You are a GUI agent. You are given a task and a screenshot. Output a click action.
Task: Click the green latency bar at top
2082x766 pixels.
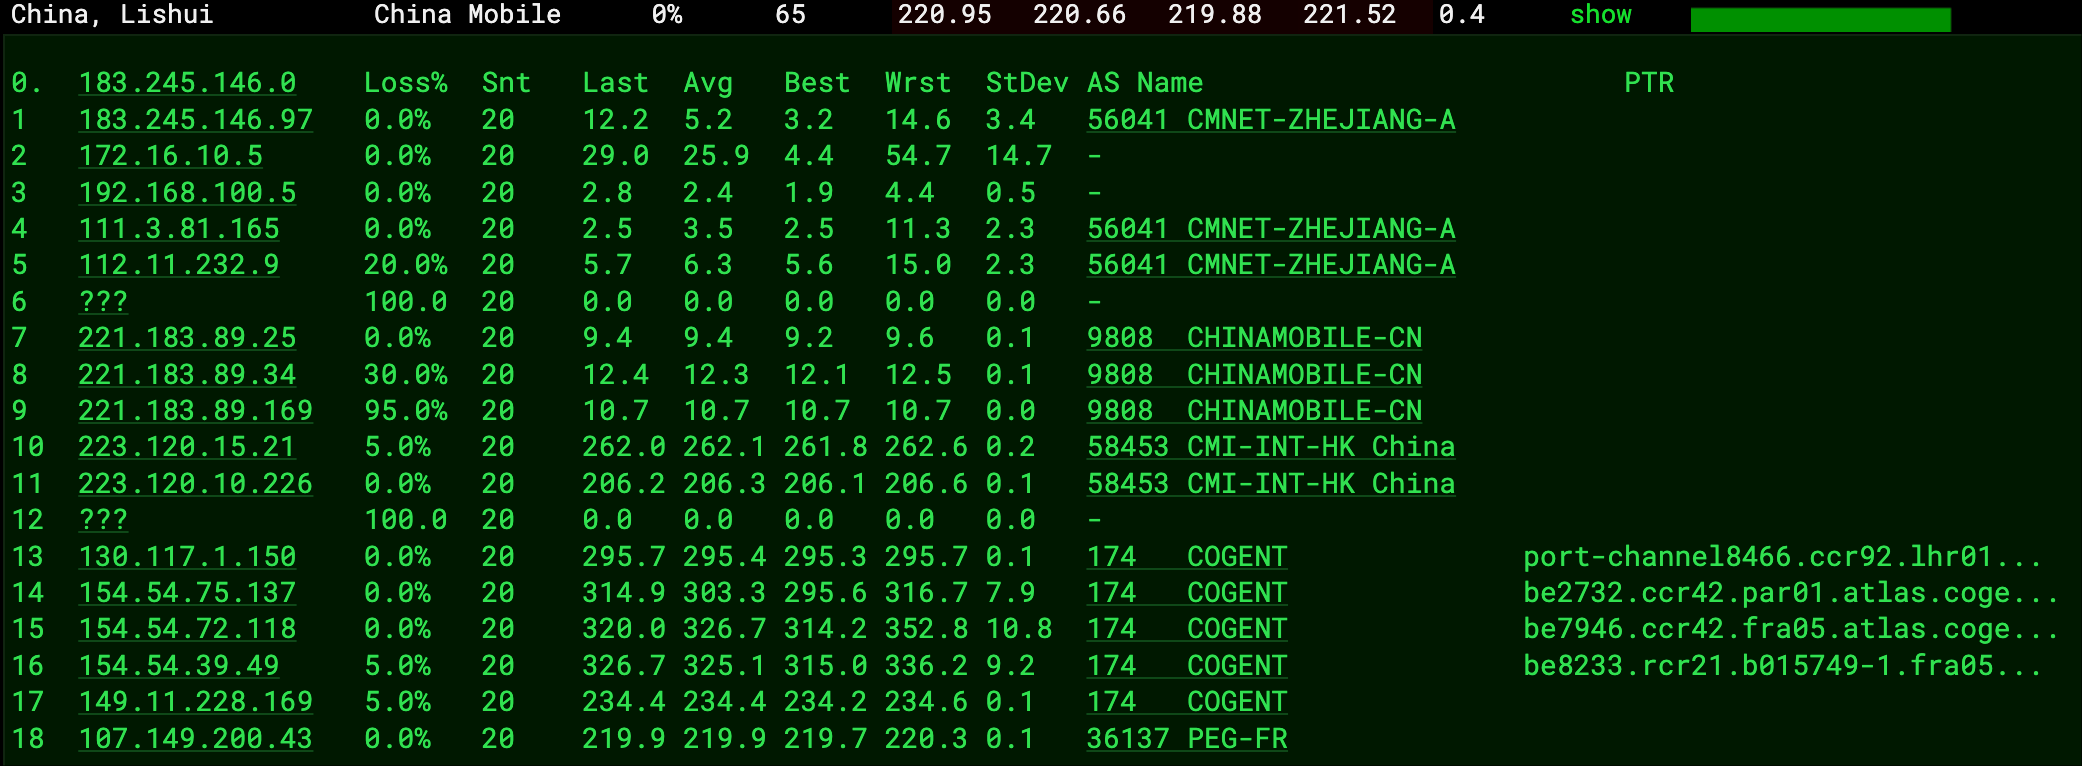1820,20
